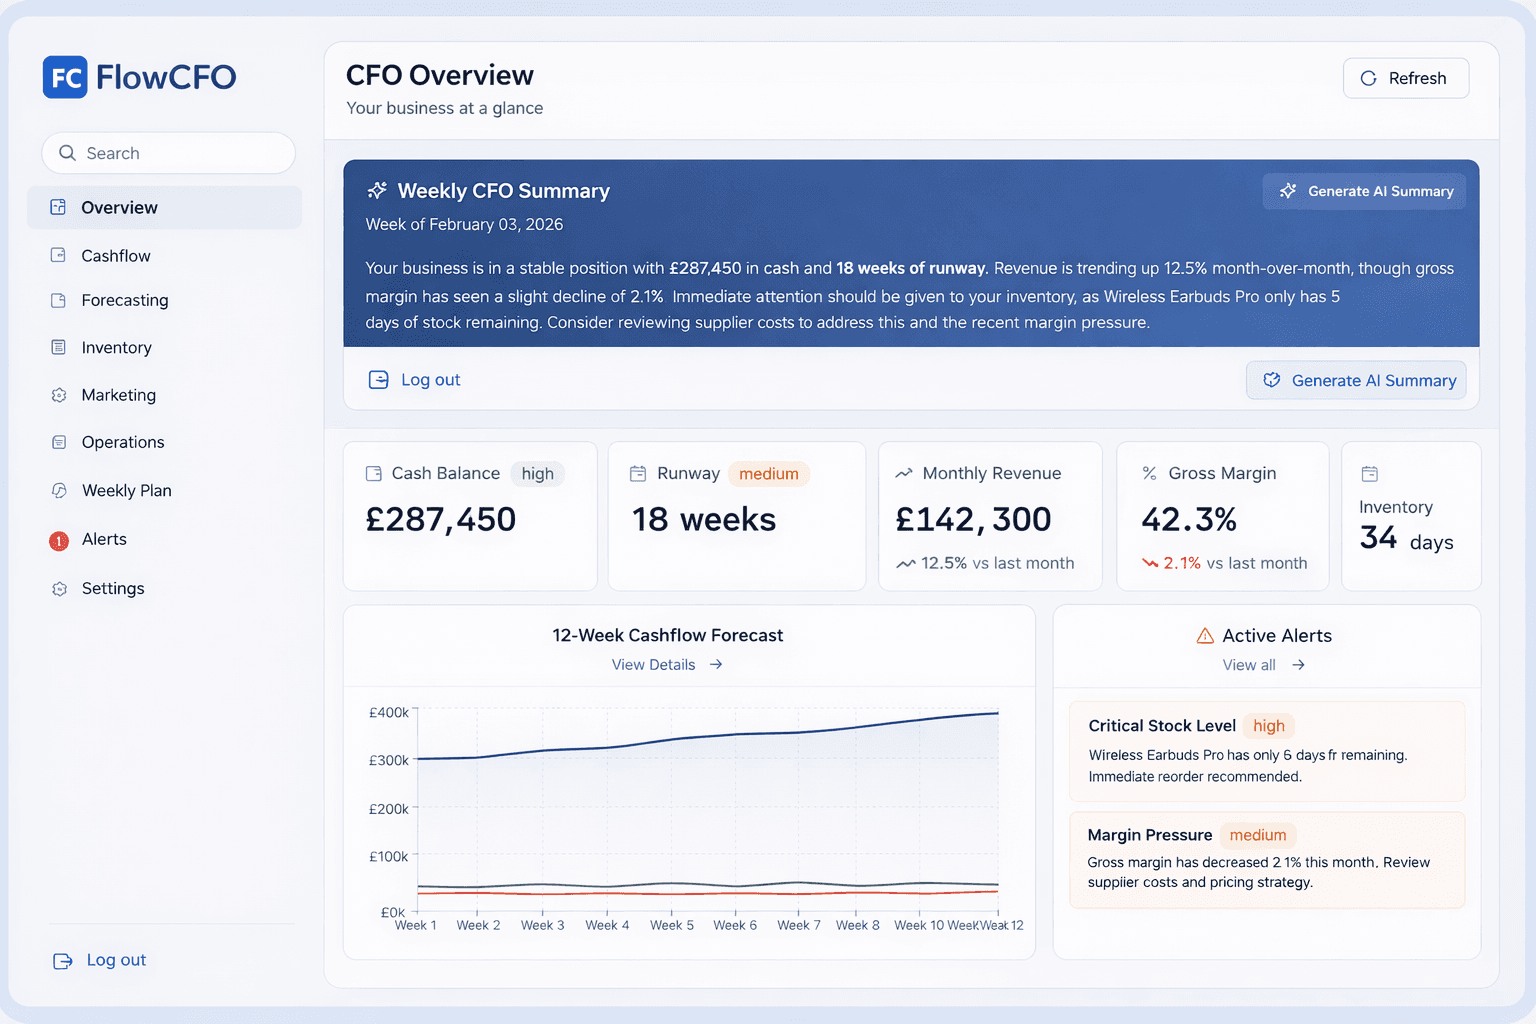
Task: Click the Active Alerts warning triangle icon
Action: pyautogui.click(x=1205, y=636)
